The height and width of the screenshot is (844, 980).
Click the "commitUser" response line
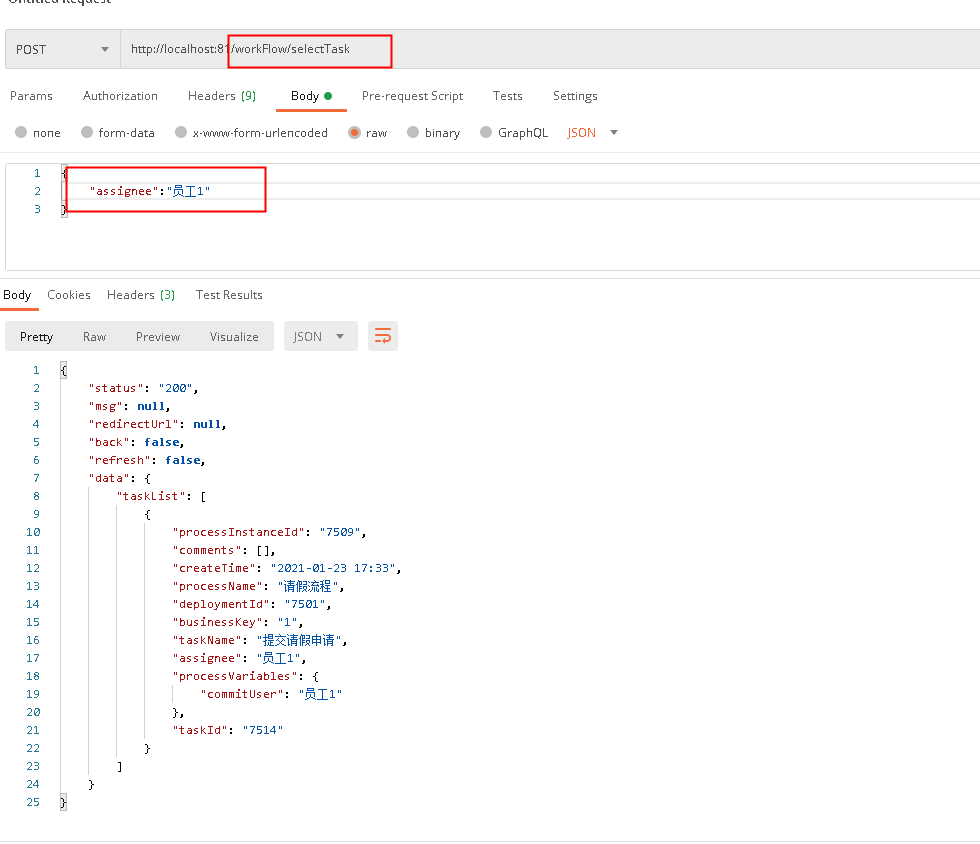[x=271, y=694]
